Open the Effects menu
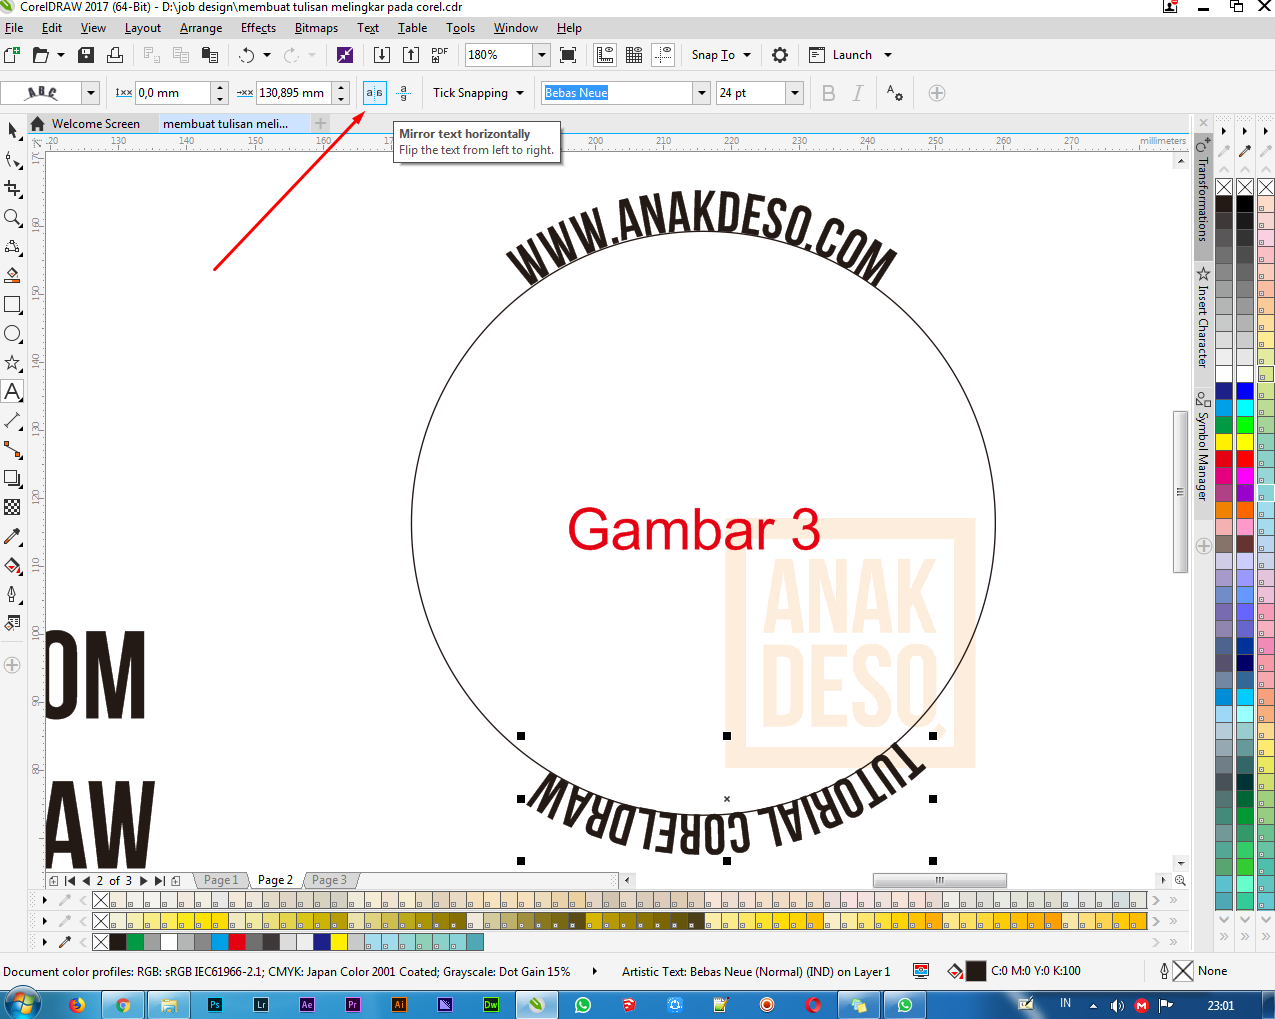 click(258, 28)
